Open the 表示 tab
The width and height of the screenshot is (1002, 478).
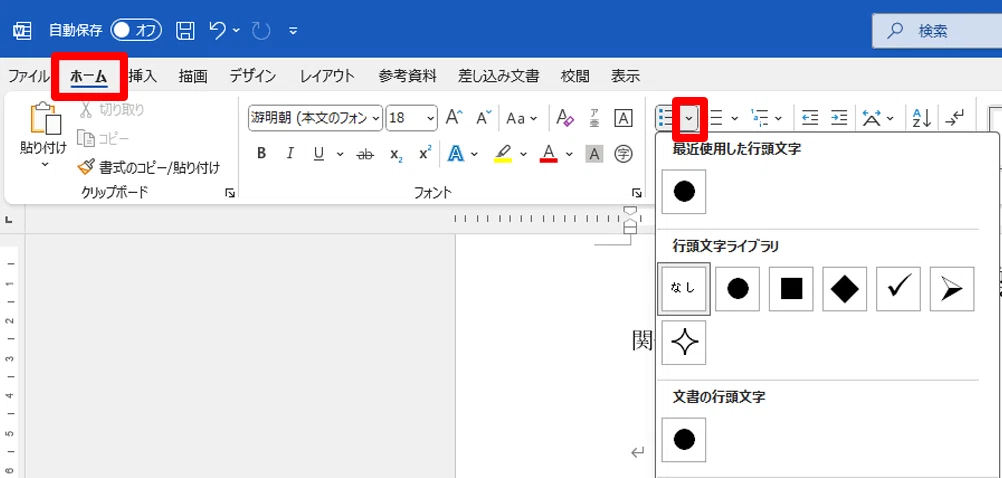pyautogui.click(x=625, y=76)
